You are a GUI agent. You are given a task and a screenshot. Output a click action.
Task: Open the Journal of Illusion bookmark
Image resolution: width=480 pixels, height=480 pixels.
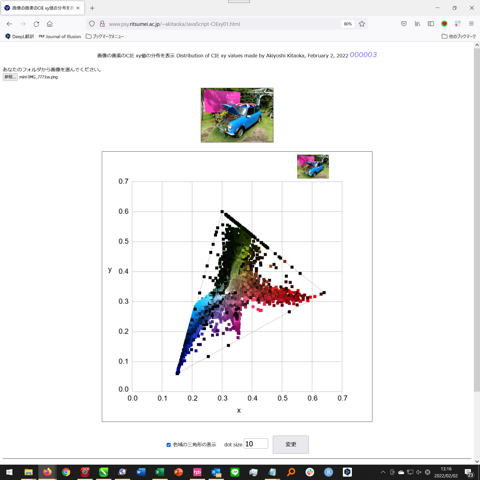(60, 36)
